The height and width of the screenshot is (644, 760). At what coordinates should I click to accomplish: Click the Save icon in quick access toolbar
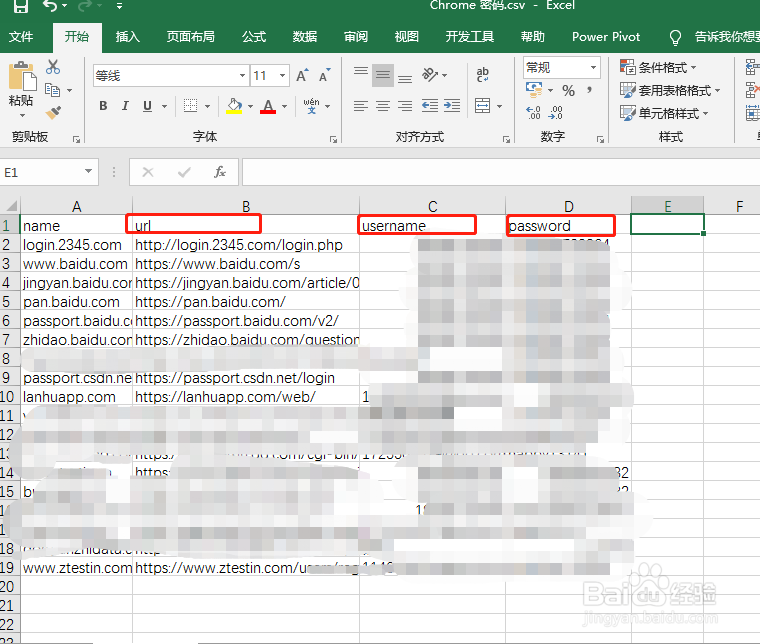click(20, 6)
